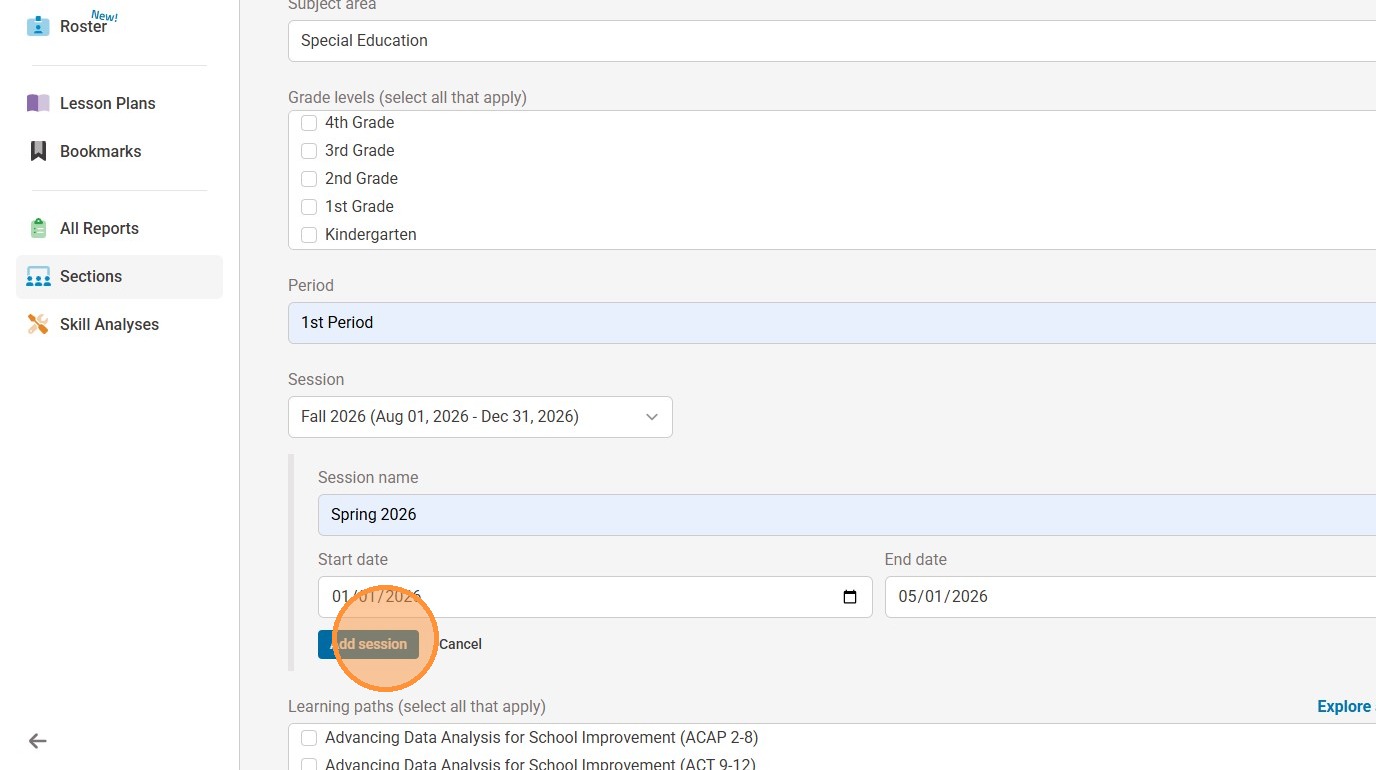The width and height of the screenshot is (1376, 770).
Task: Click the Session name field with Spring 2026
Action: pyautogui.click(x=847, y=515)
